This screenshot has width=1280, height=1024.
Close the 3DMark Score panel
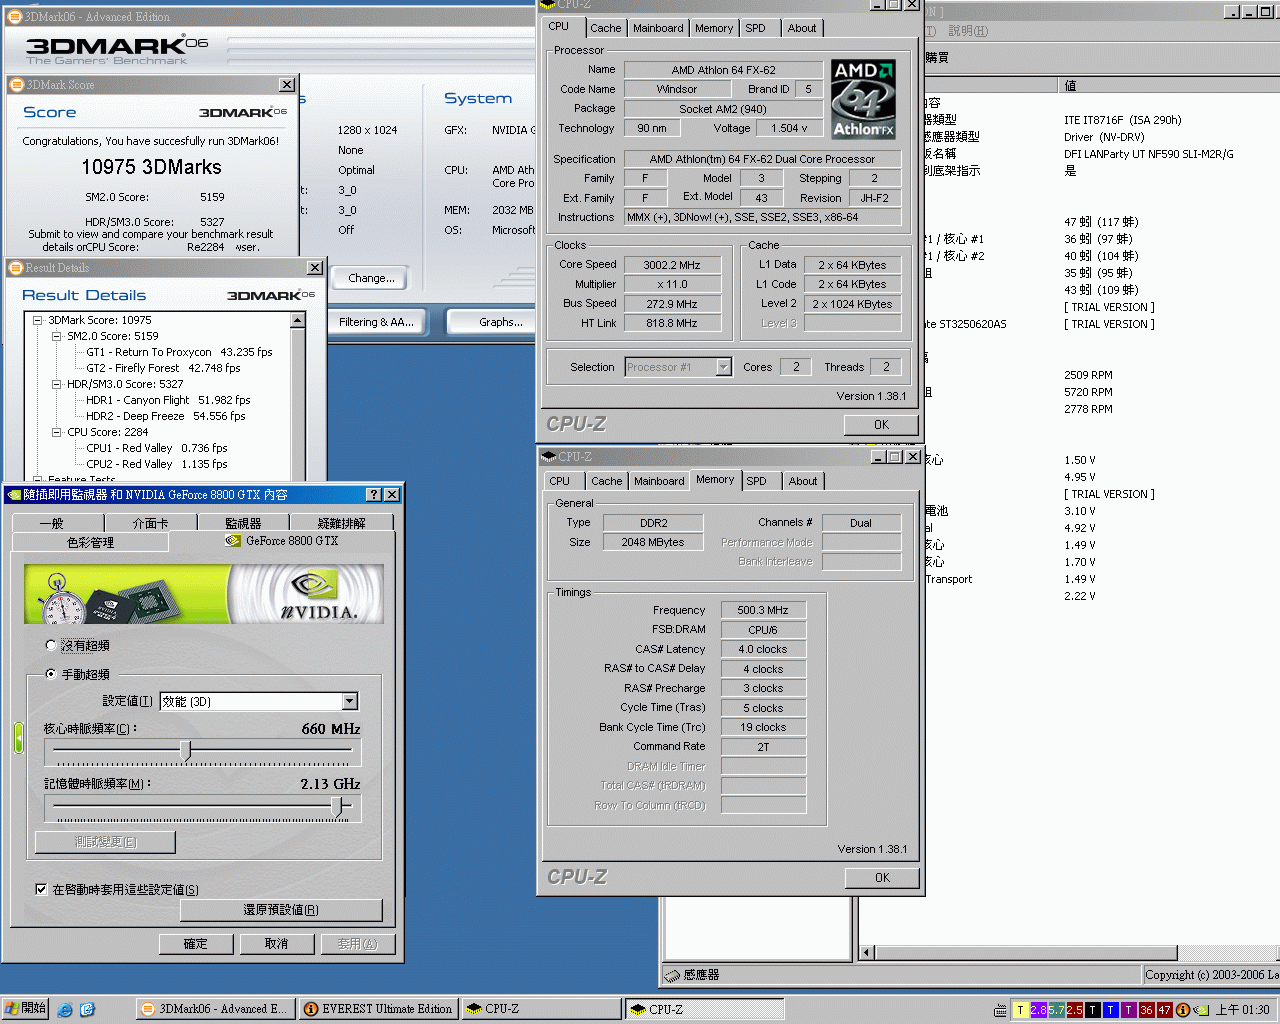[x=287, y=85]
